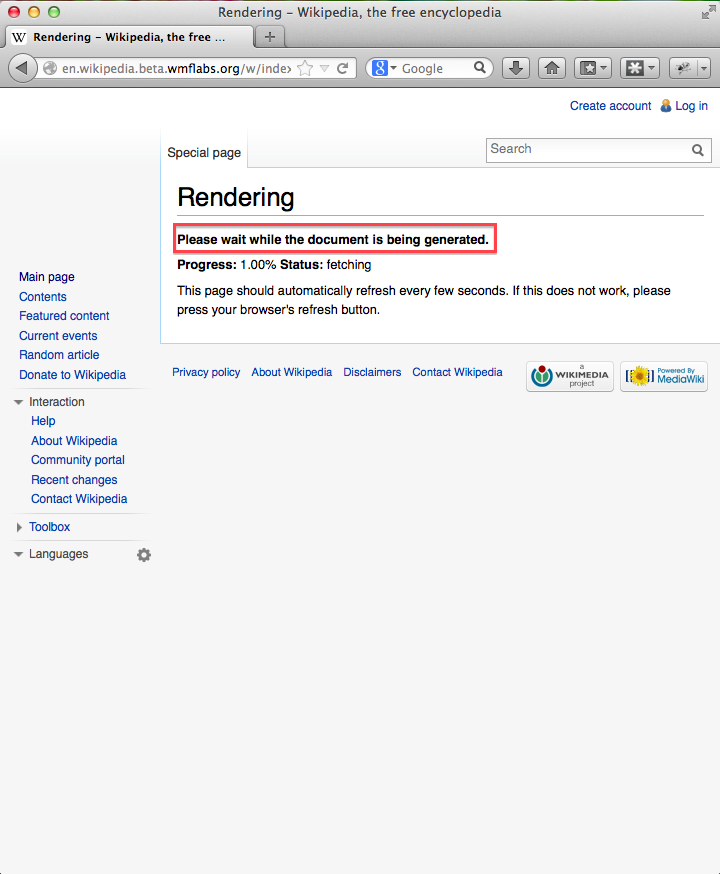Click the 'Progress: 1.00%' status text
The image size is (720, 874).
tap(227, 265)
